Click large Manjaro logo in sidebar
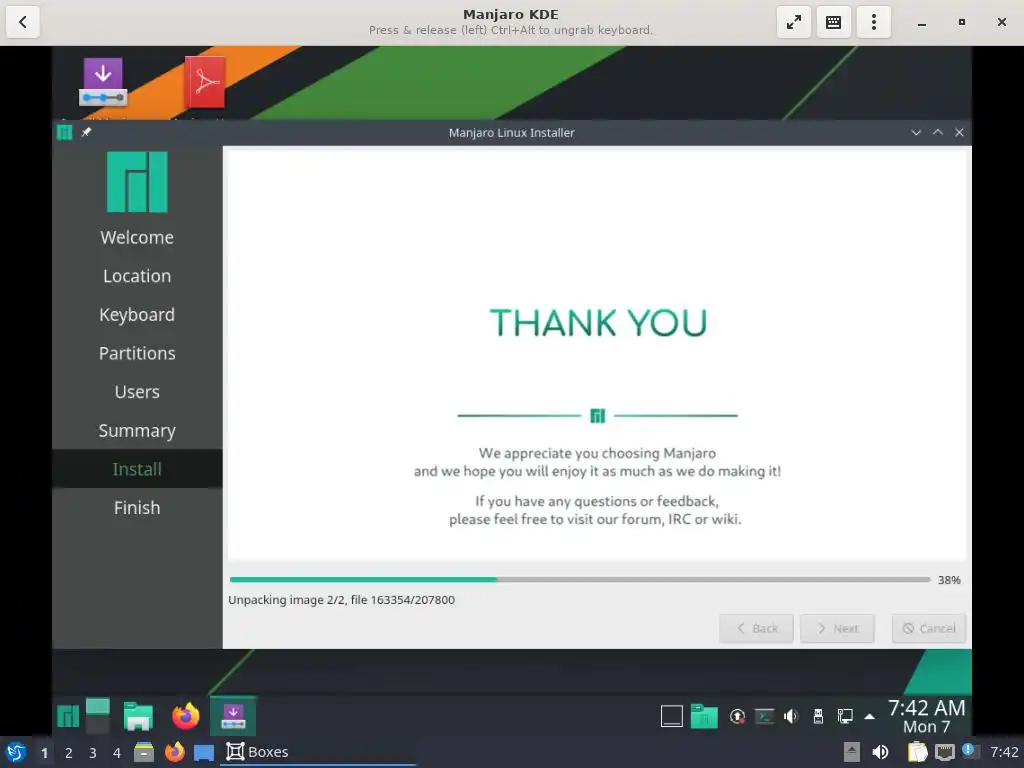Image resolution: width=1024 pixels, height=768 pixels. (137, 182)
